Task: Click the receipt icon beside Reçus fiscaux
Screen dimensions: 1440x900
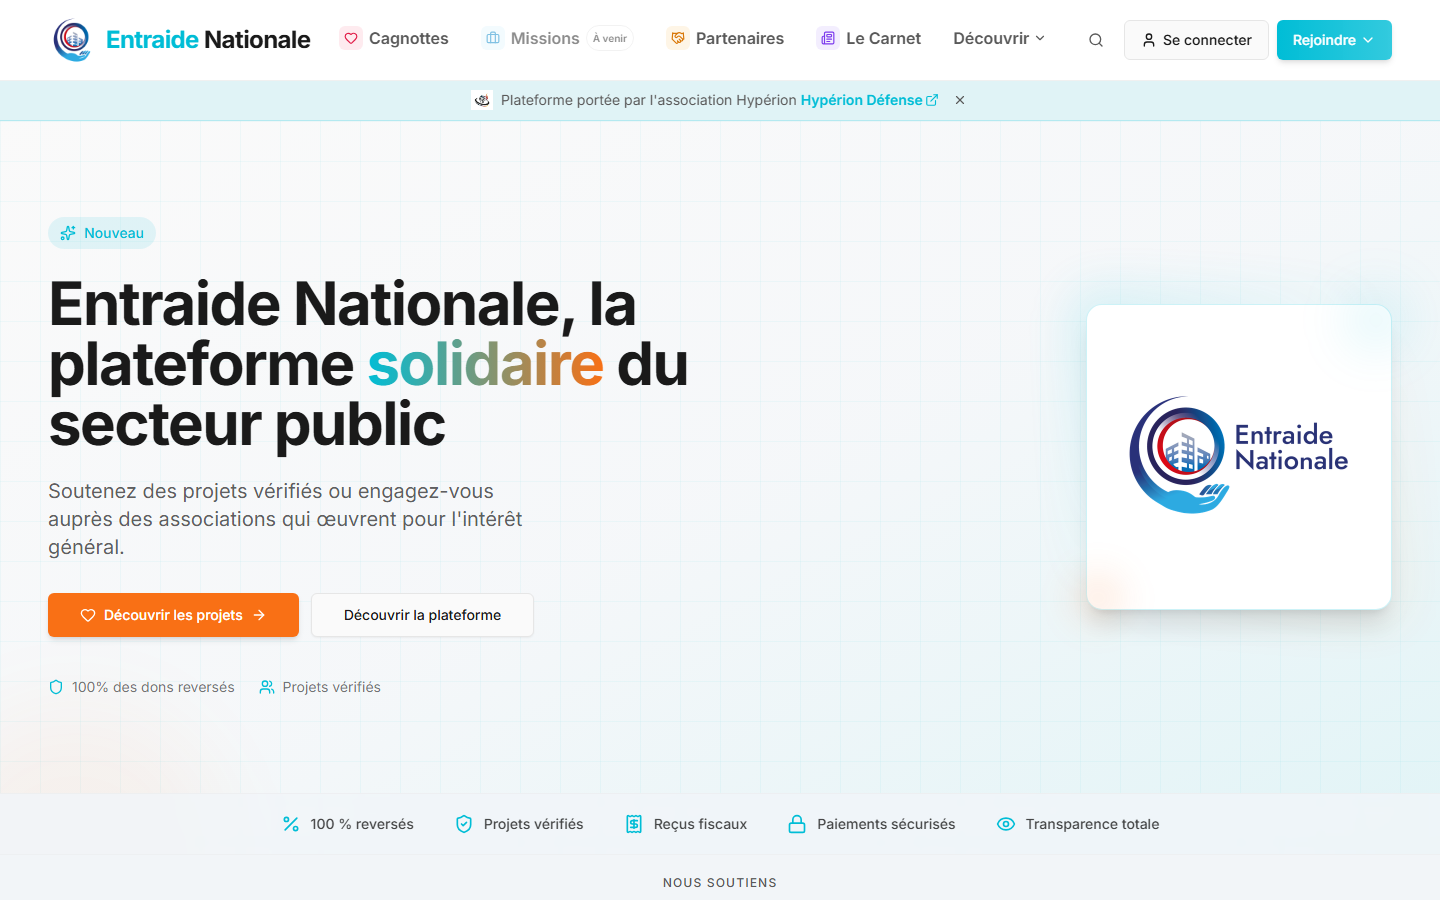Action: (x=634, y=824)
